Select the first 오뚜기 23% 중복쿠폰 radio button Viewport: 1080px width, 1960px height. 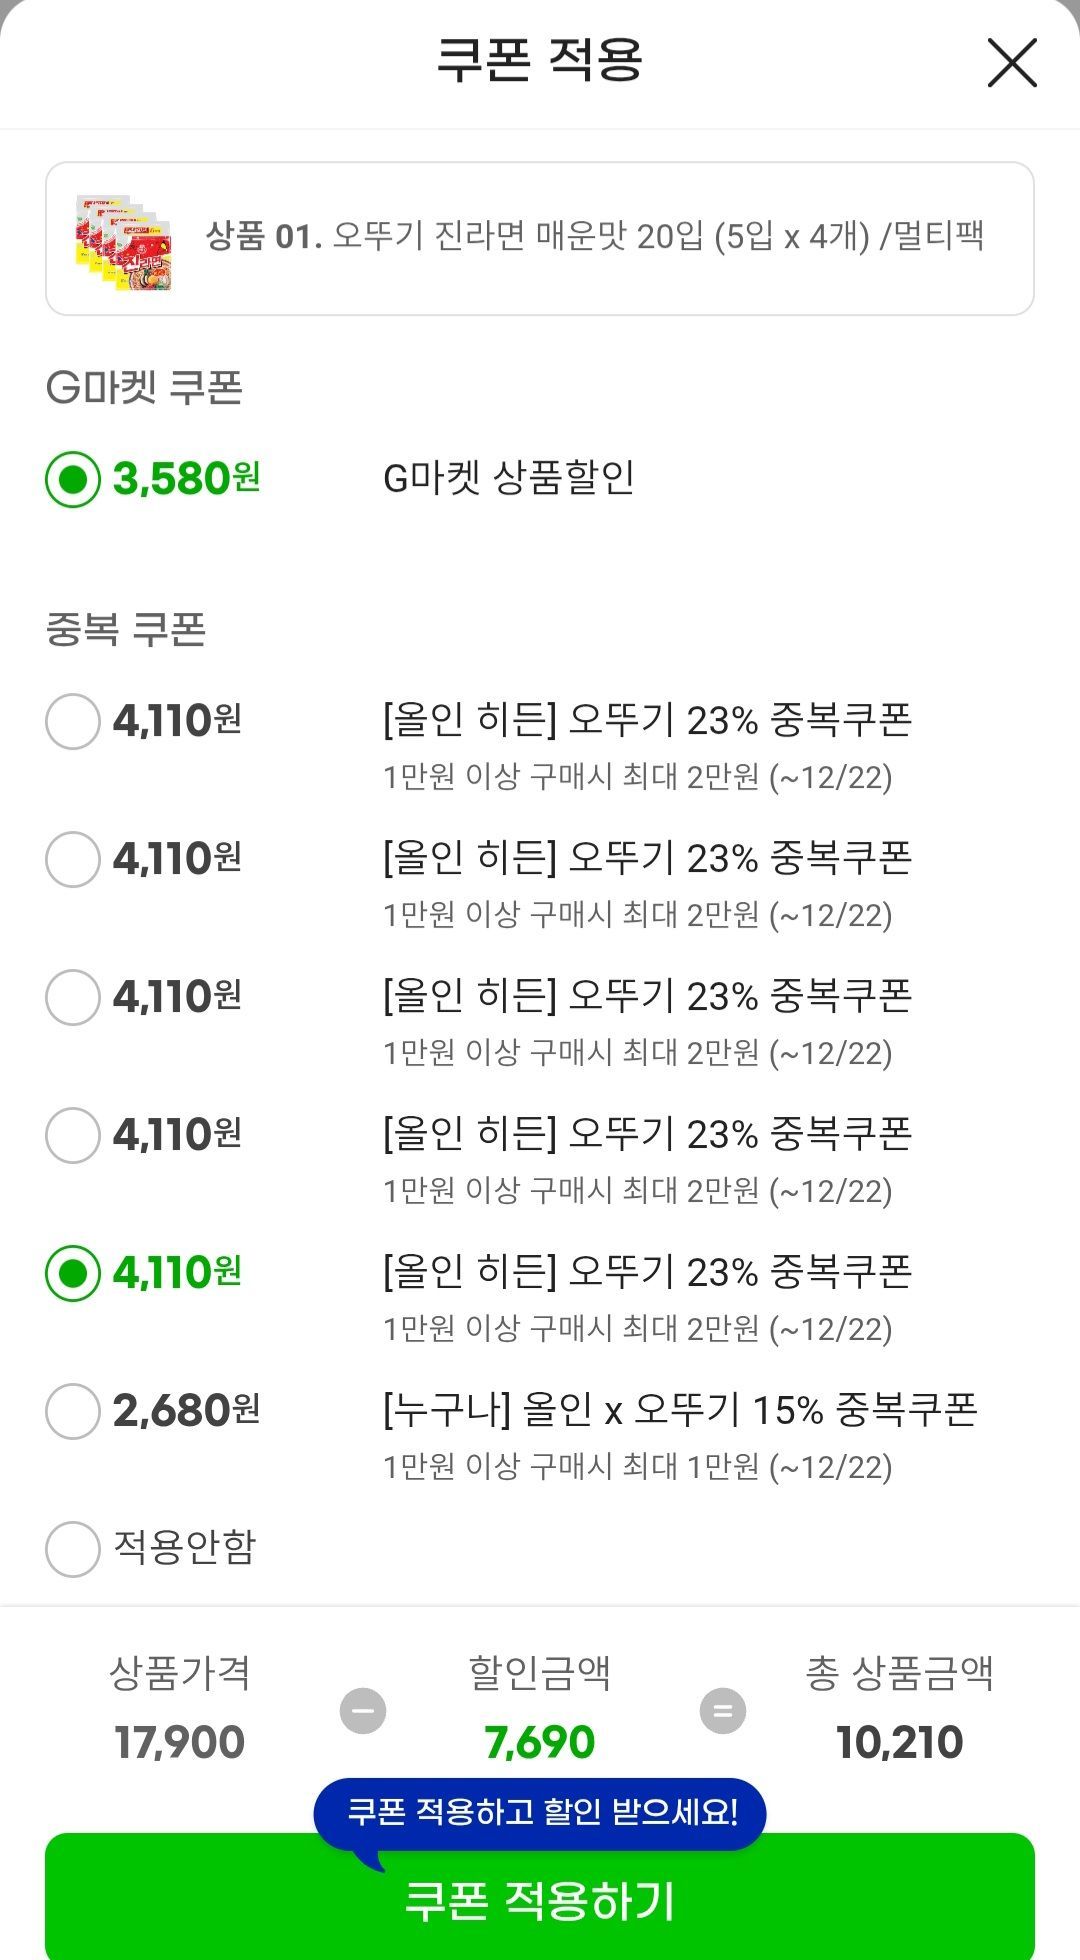73,721
